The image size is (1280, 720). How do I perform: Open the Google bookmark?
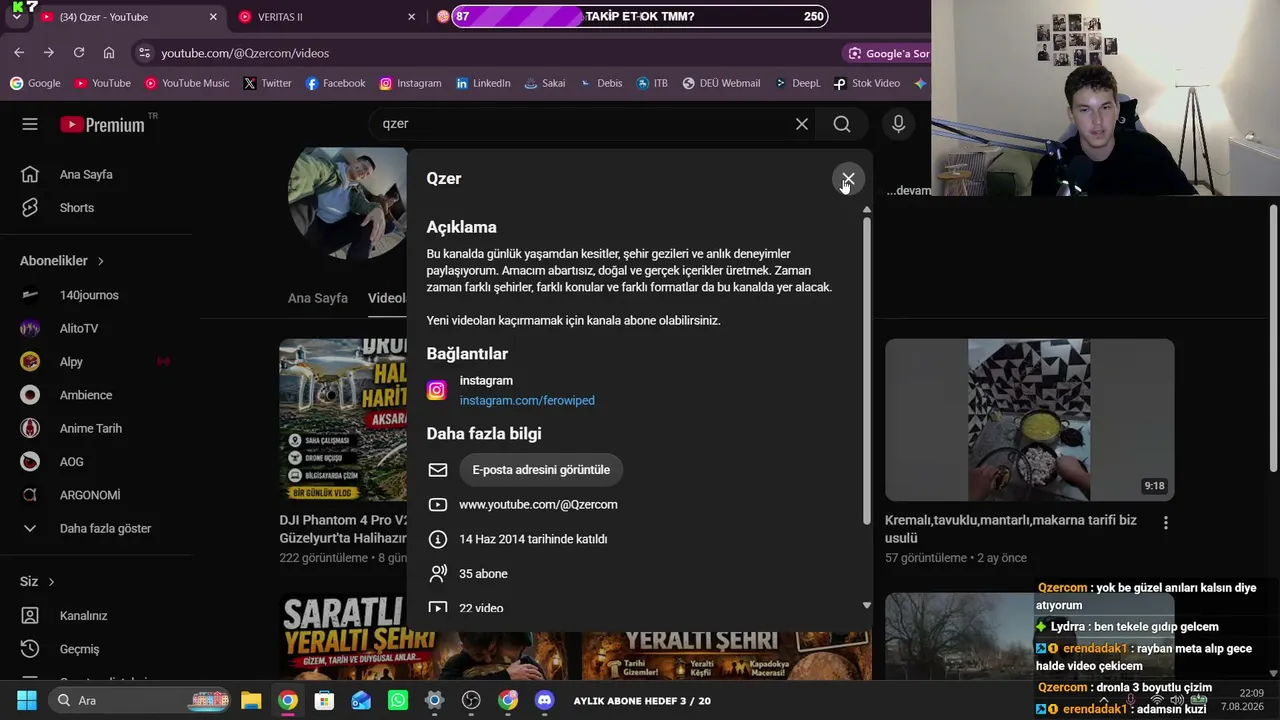pos(35,83)
